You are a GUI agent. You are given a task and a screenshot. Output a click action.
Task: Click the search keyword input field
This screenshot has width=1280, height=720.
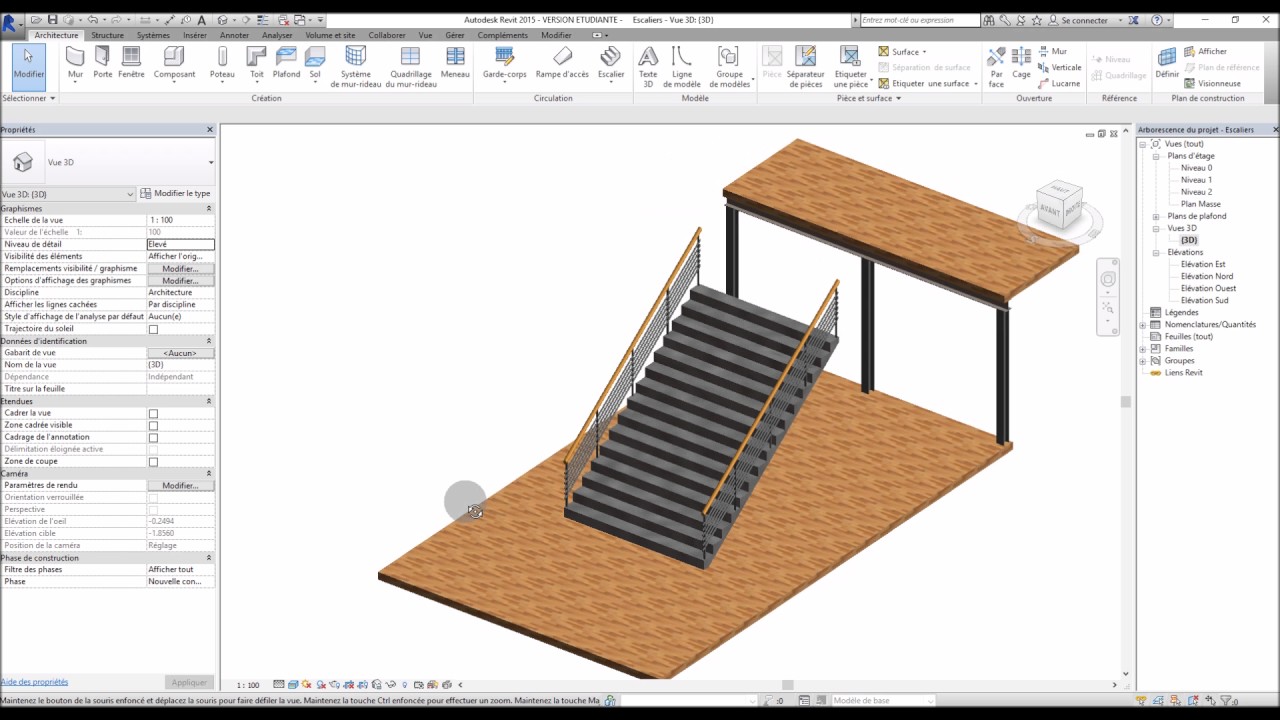920,20
